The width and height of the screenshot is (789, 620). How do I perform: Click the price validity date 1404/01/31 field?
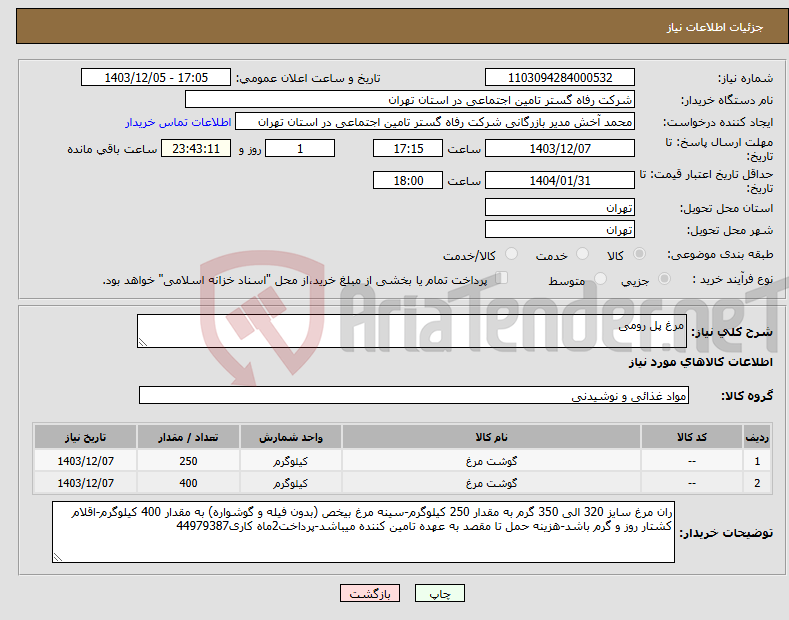pos(560,180)
